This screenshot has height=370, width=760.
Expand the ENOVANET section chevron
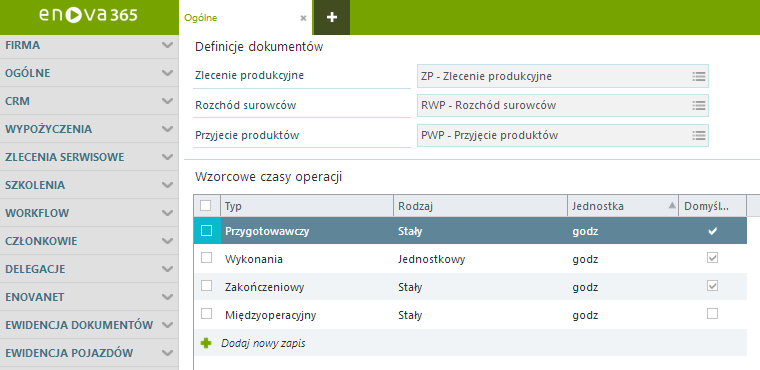[x=167, y=297]
